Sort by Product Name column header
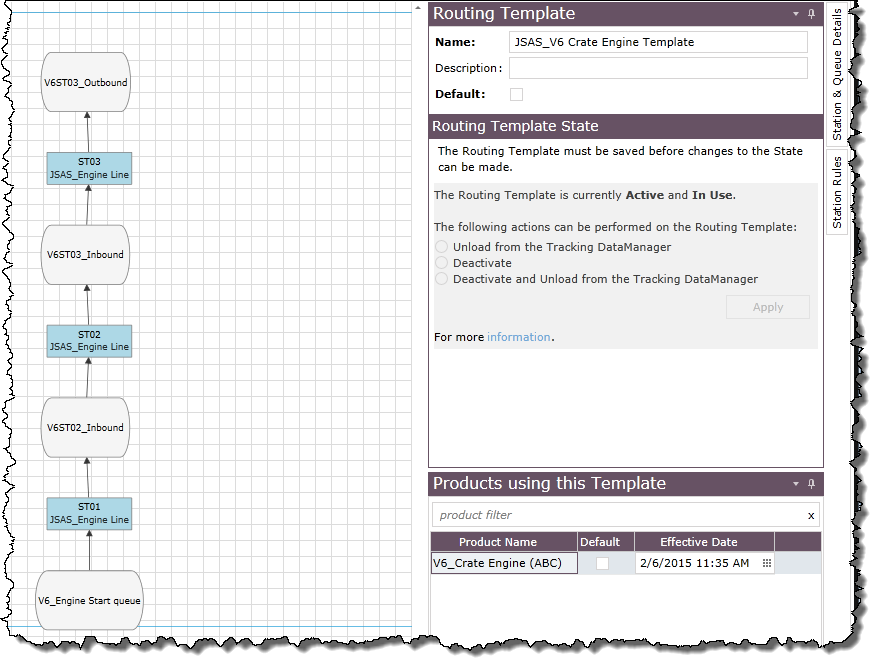The image size is (870, 658). point(504,541)
